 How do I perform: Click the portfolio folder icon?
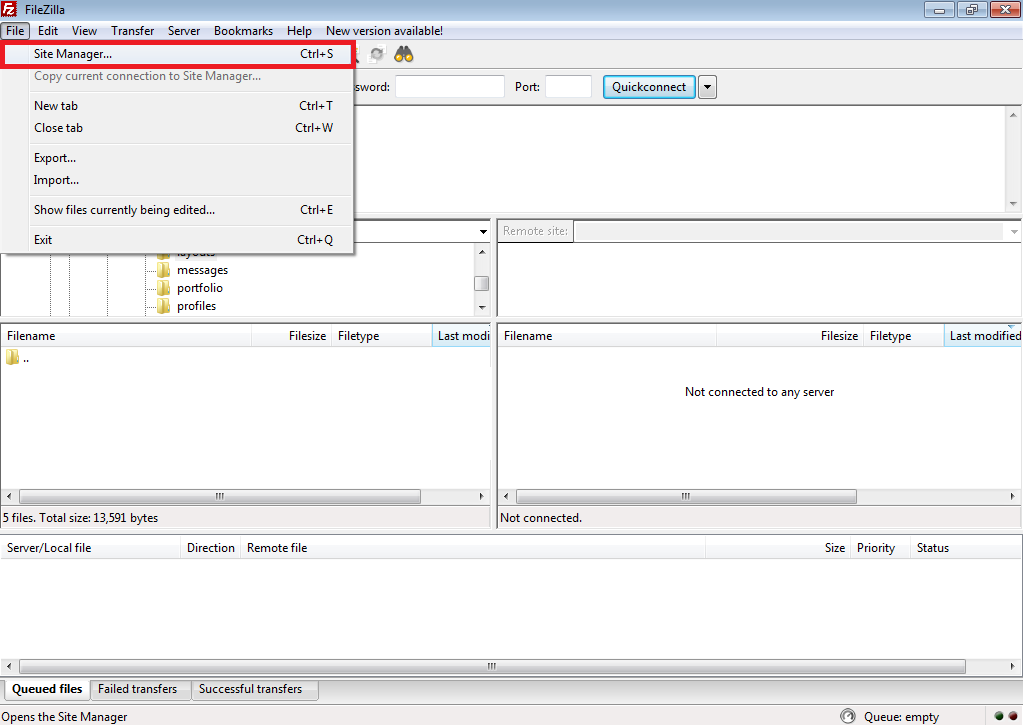(163, 288)
